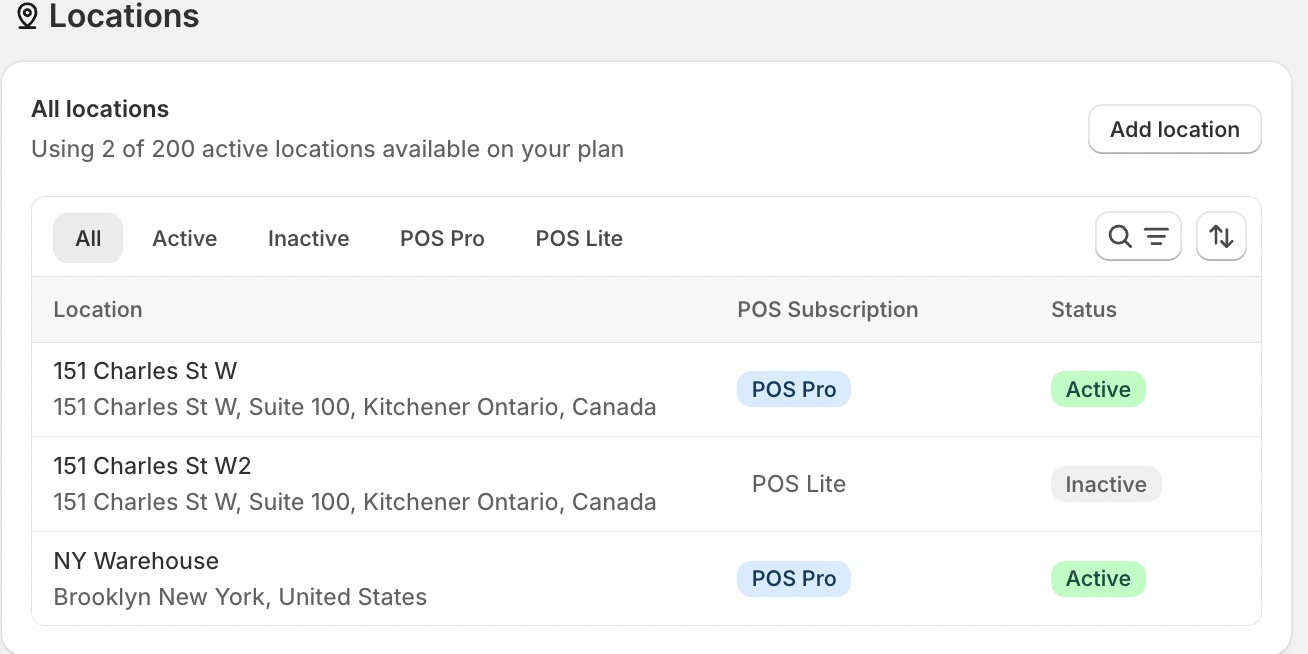Open the 151 Charles St W2 location

coord(152,466)
